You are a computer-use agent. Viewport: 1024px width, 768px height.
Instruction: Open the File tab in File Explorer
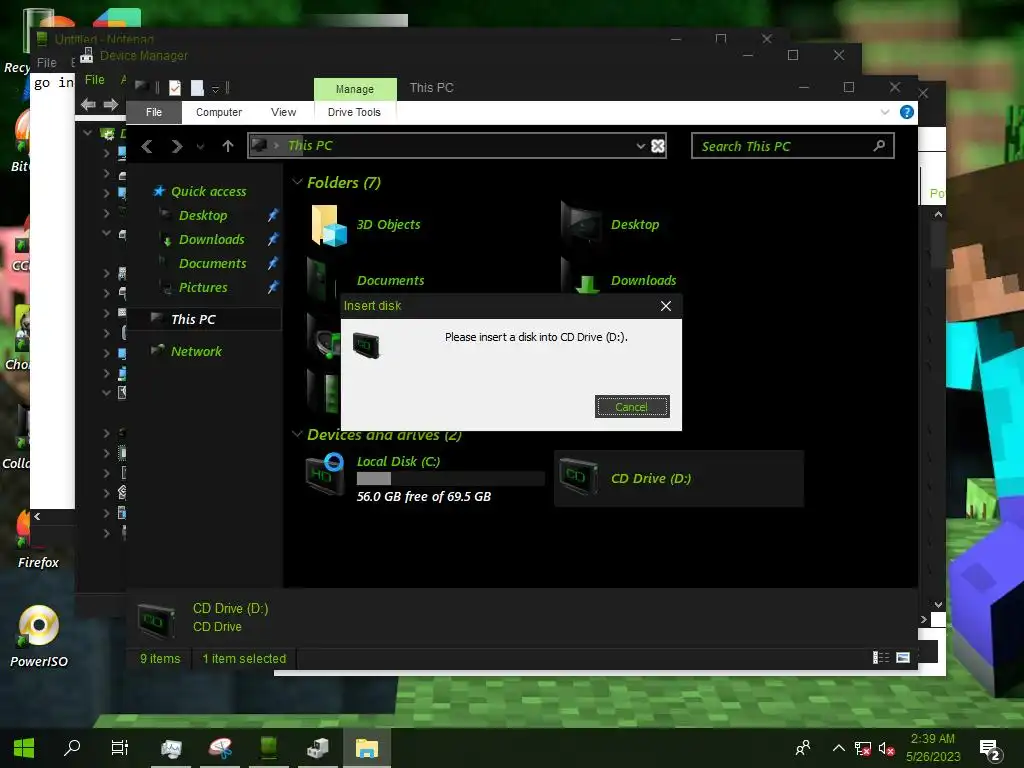pos(154,112)
